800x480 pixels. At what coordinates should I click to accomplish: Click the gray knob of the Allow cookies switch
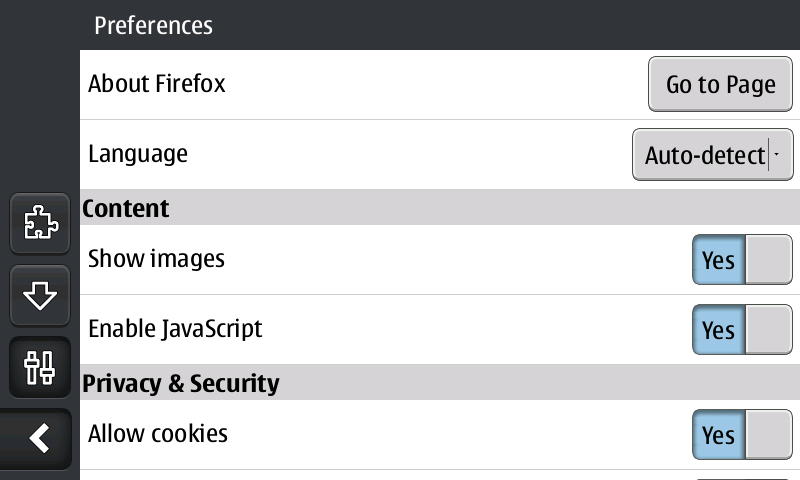(x=769, y=435)
